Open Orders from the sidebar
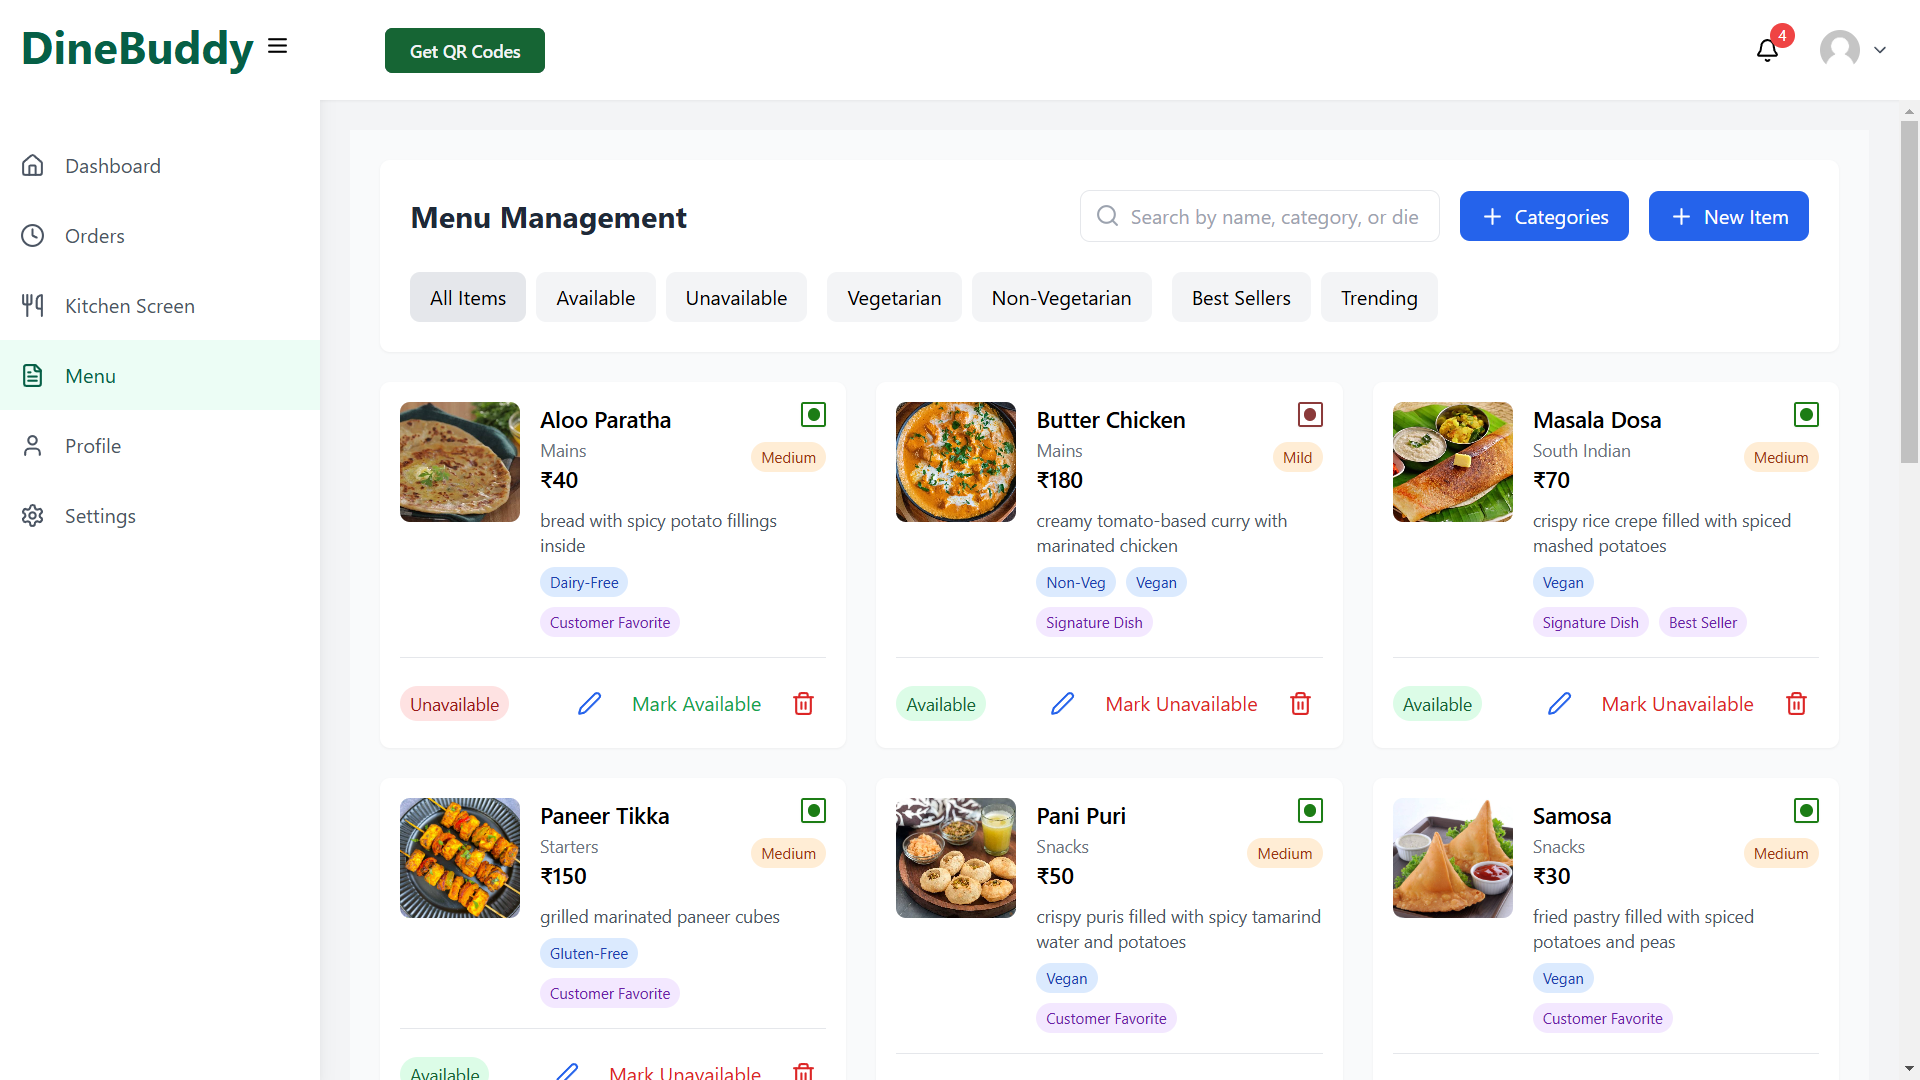 pos(160,235)
